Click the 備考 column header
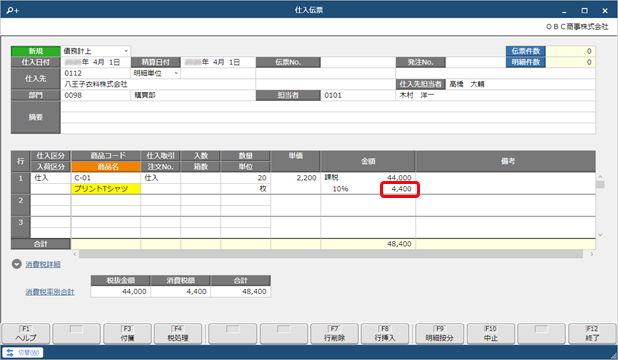Screen dimensions: 618x360 505,161
